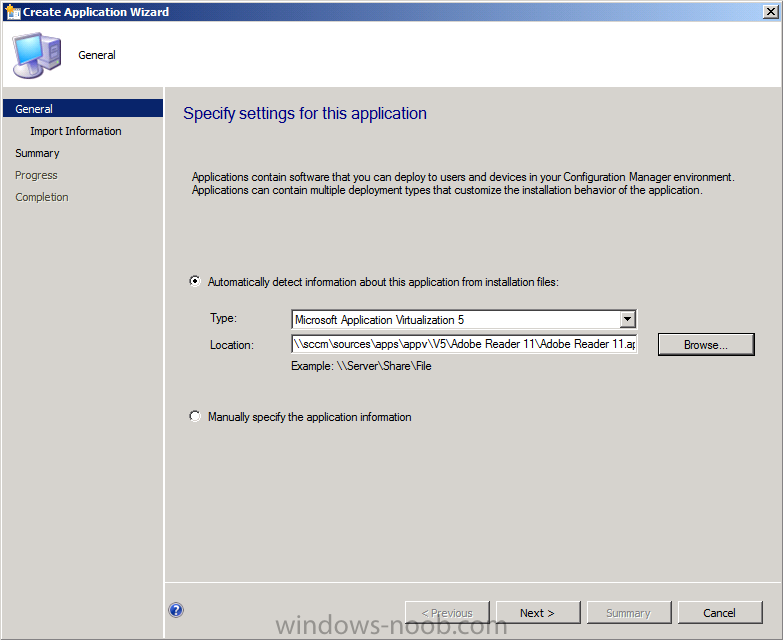Close the Create Application Wizard window
783x640 pixels.
click(x=771, y=11)
